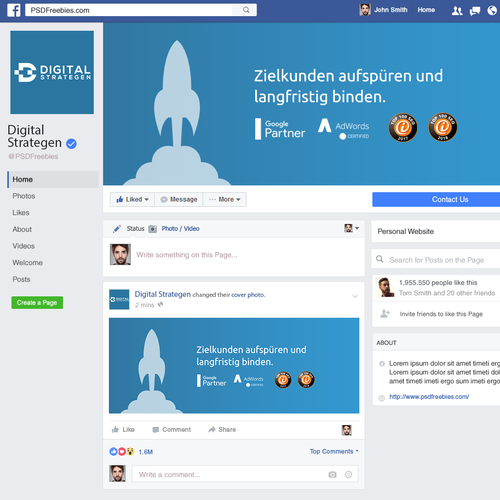Click the PSDFreebies.com search field
500x500 pixels.
(141, 10)
